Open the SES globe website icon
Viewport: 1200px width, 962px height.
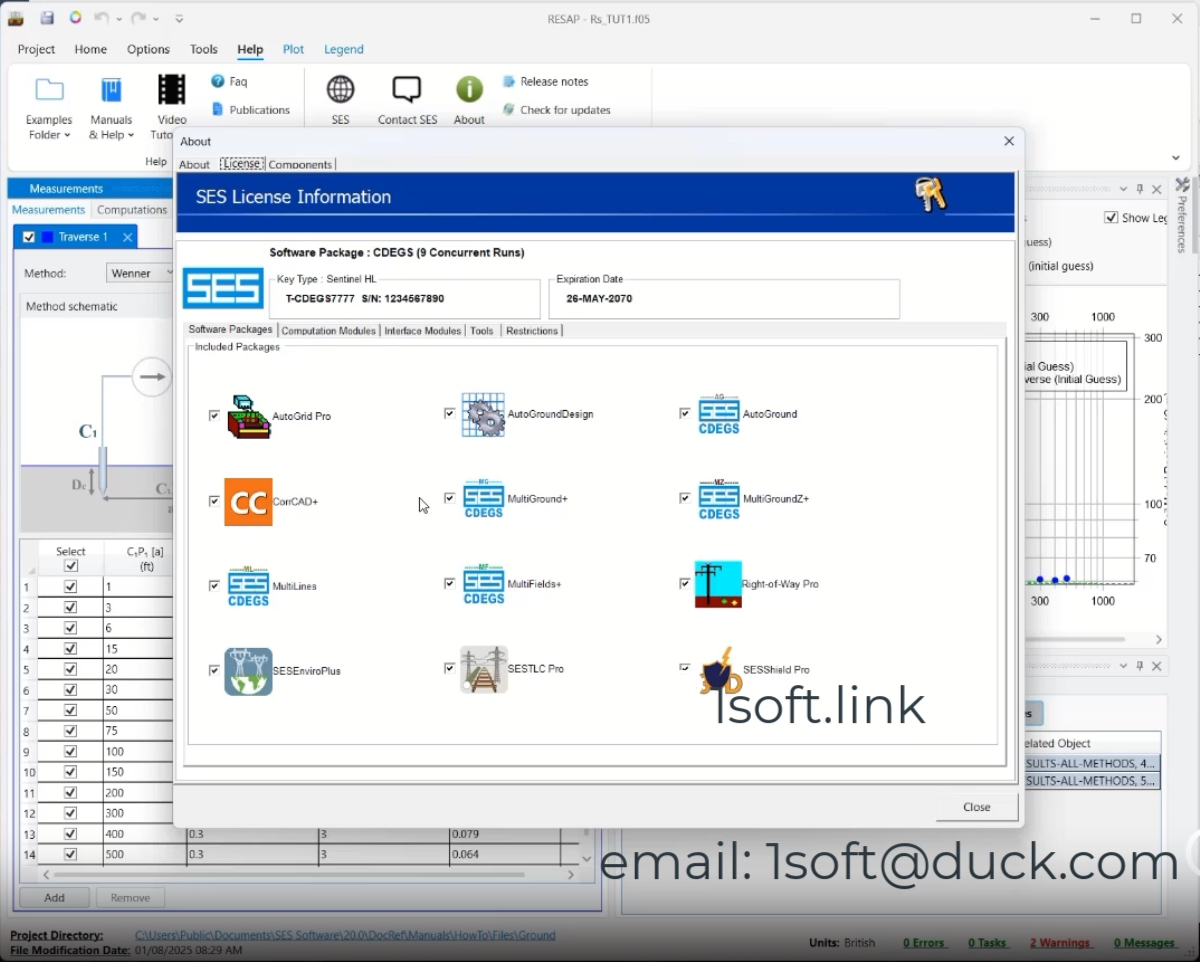(x=341, y=89)
